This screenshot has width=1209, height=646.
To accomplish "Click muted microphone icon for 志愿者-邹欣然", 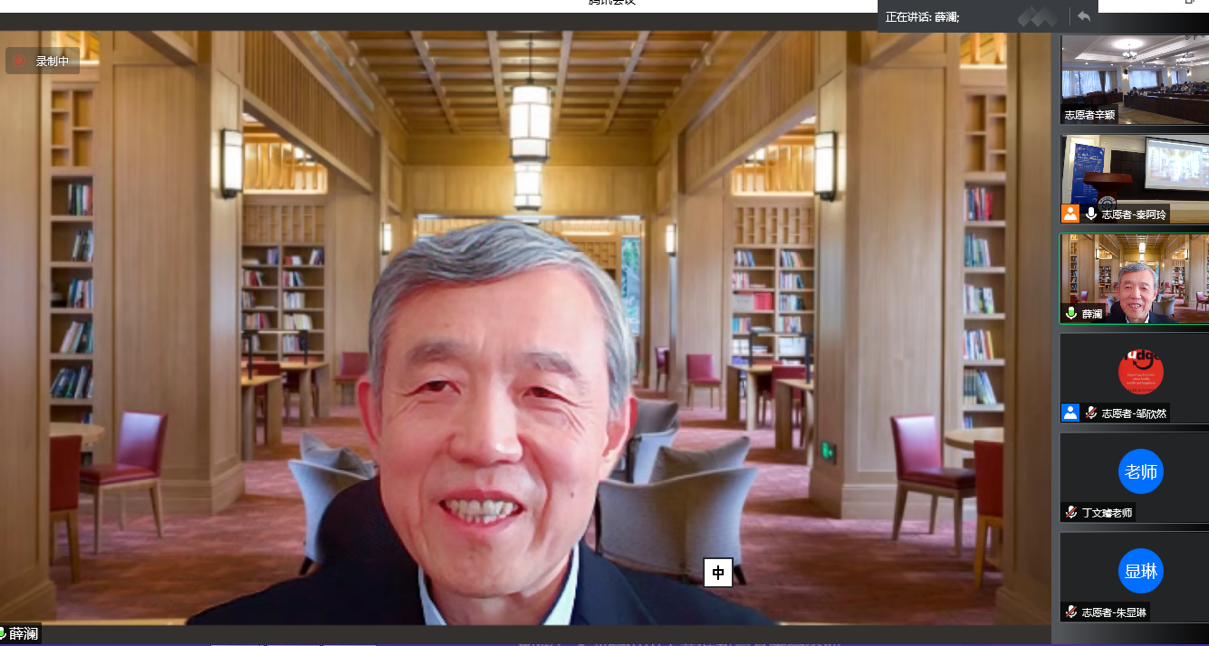I will click(x=1091, y=412).
